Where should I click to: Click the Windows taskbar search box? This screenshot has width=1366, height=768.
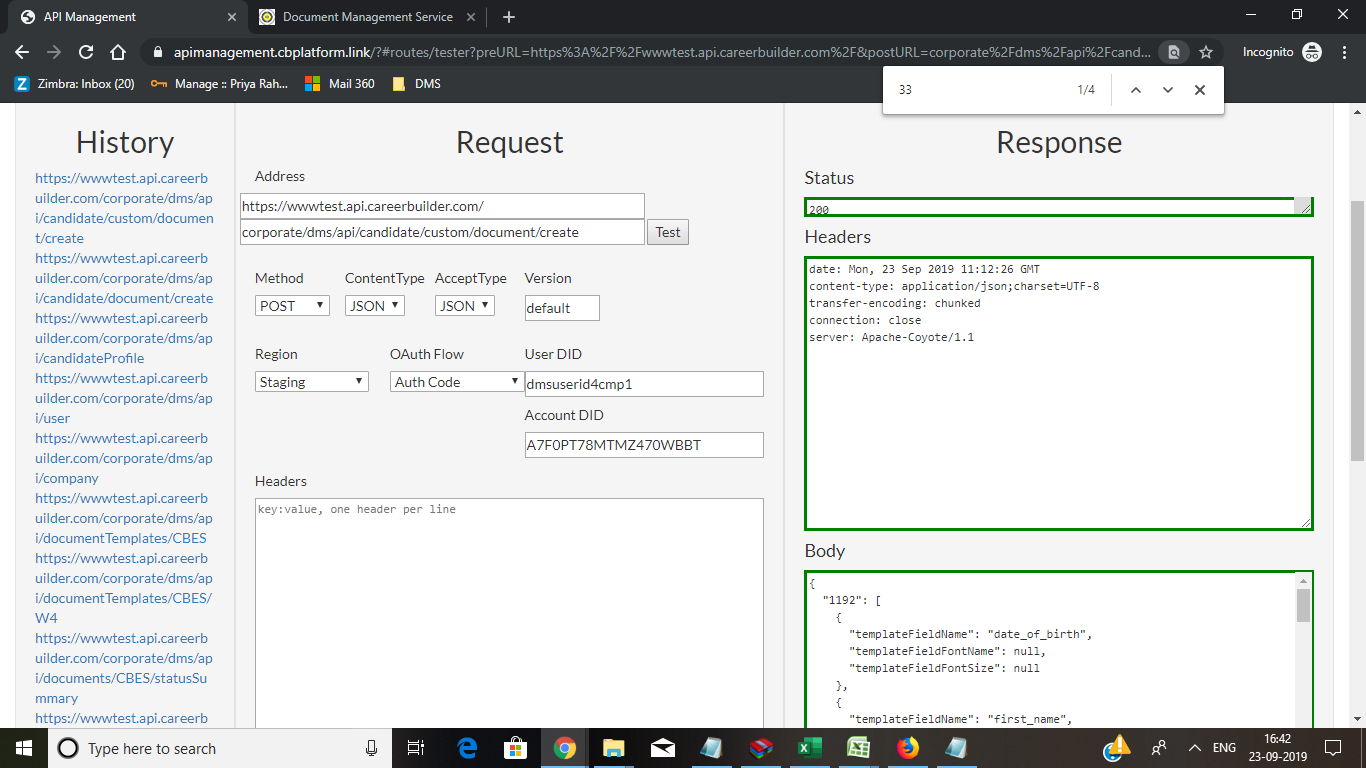pos(220,748)
